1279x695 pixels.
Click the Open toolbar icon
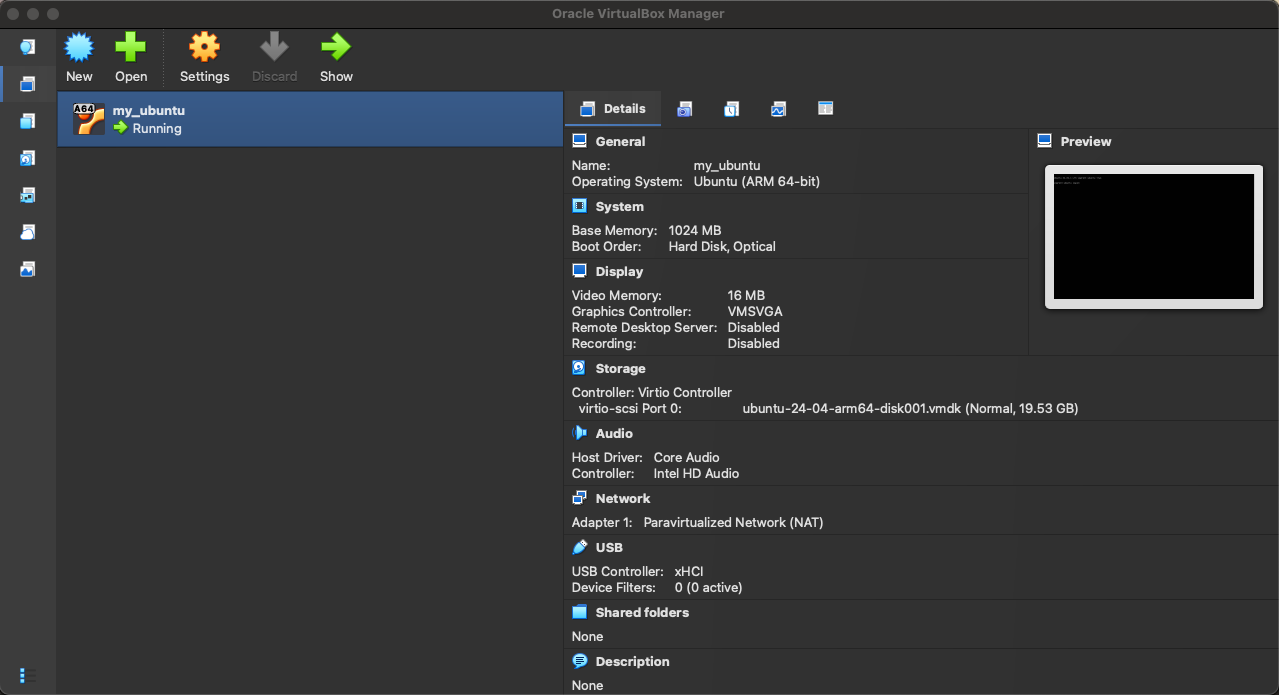(x=130, y=47)
